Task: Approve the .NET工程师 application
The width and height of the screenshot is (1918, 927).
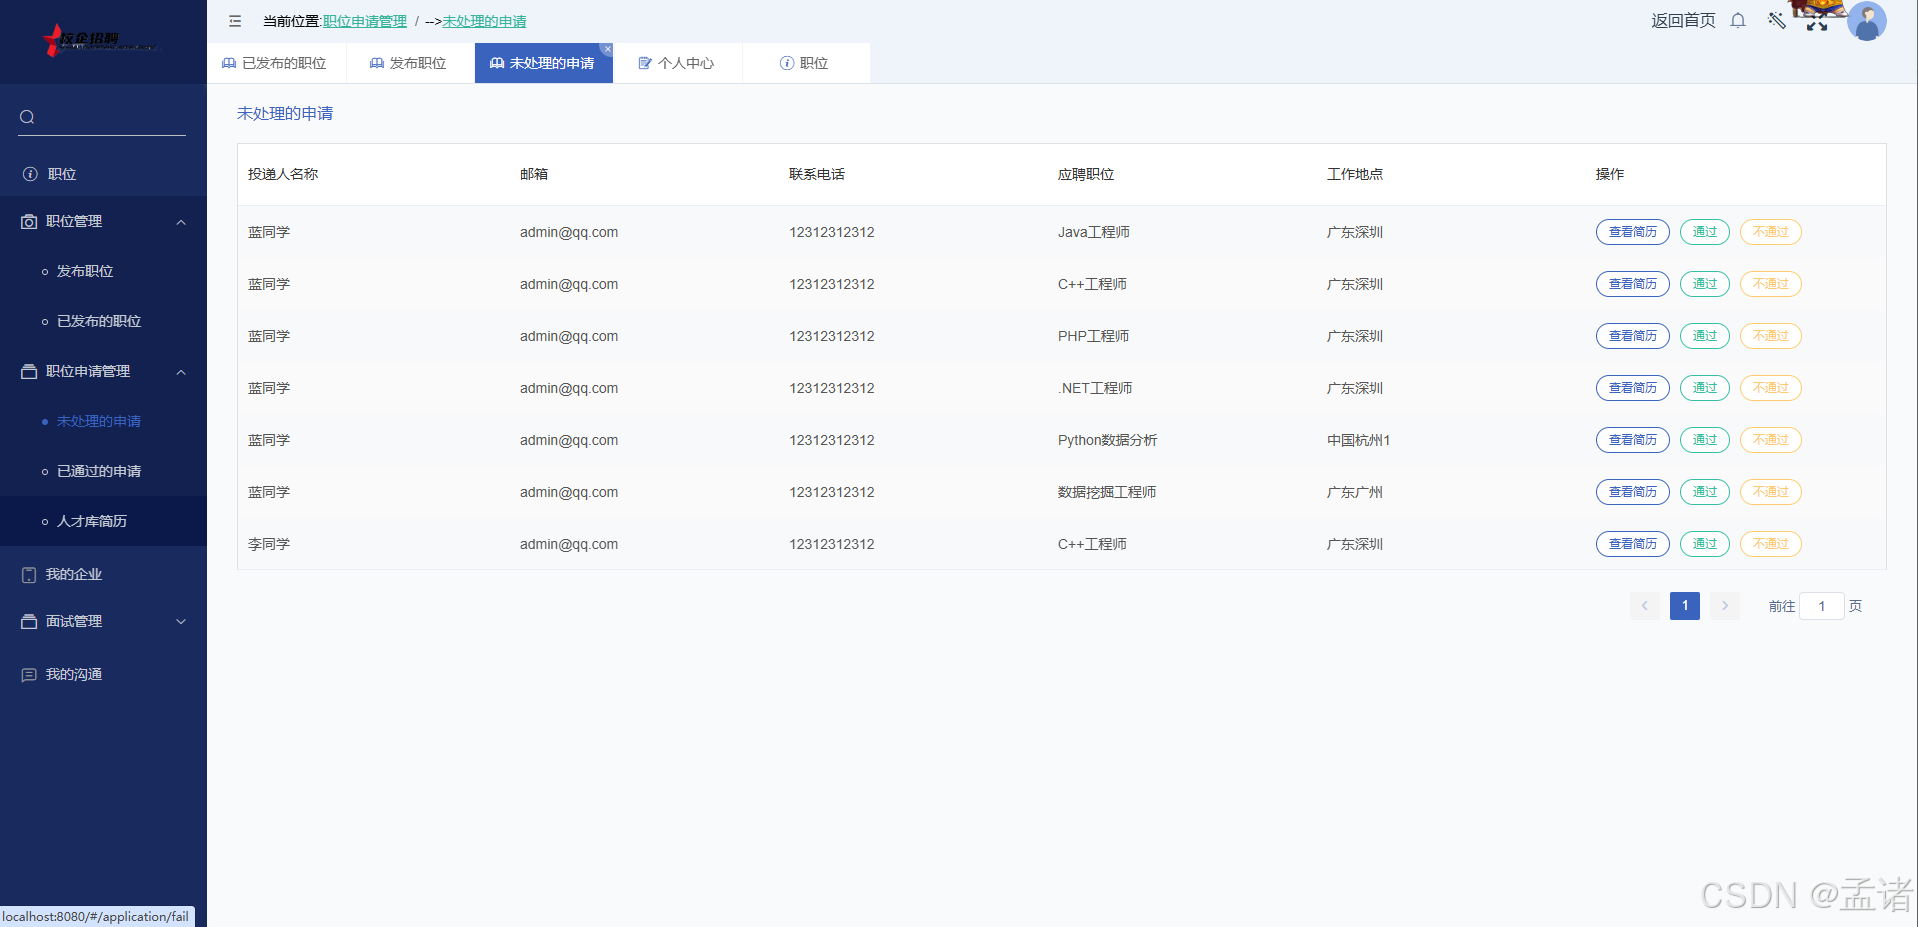Action: (1704, 388)
